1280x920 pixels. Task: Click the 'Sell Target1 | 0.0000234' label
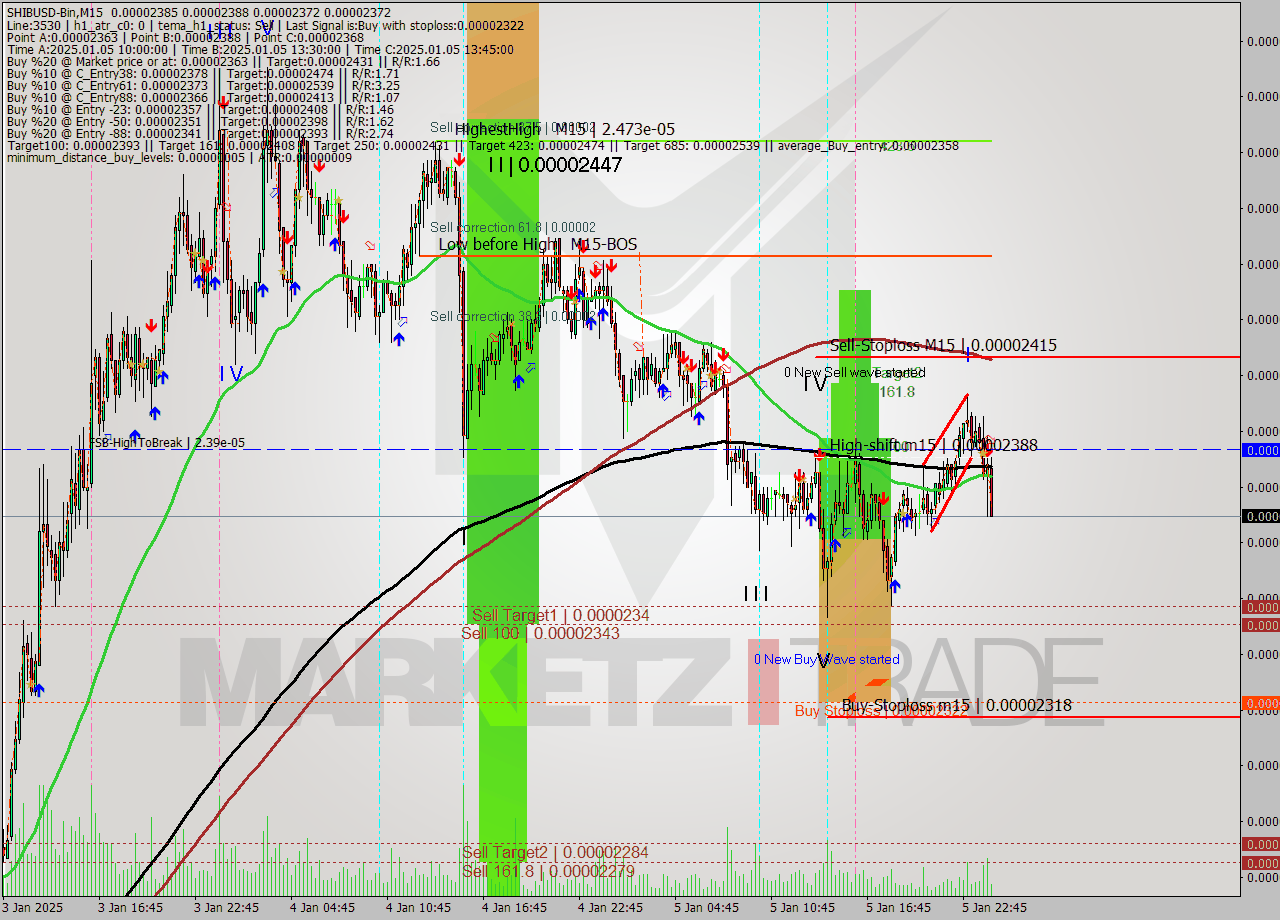[560, 615]
